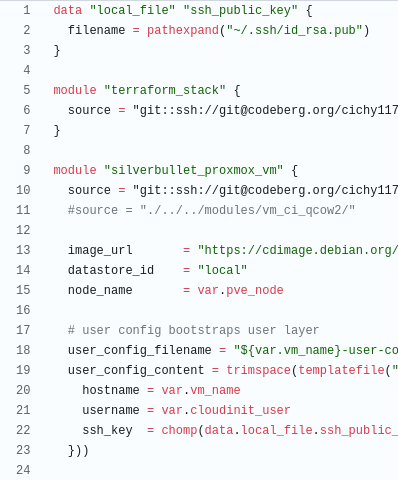Click line number 9 in gutter
This screenshot has width=398, height=480.
[x=27, y=170]
